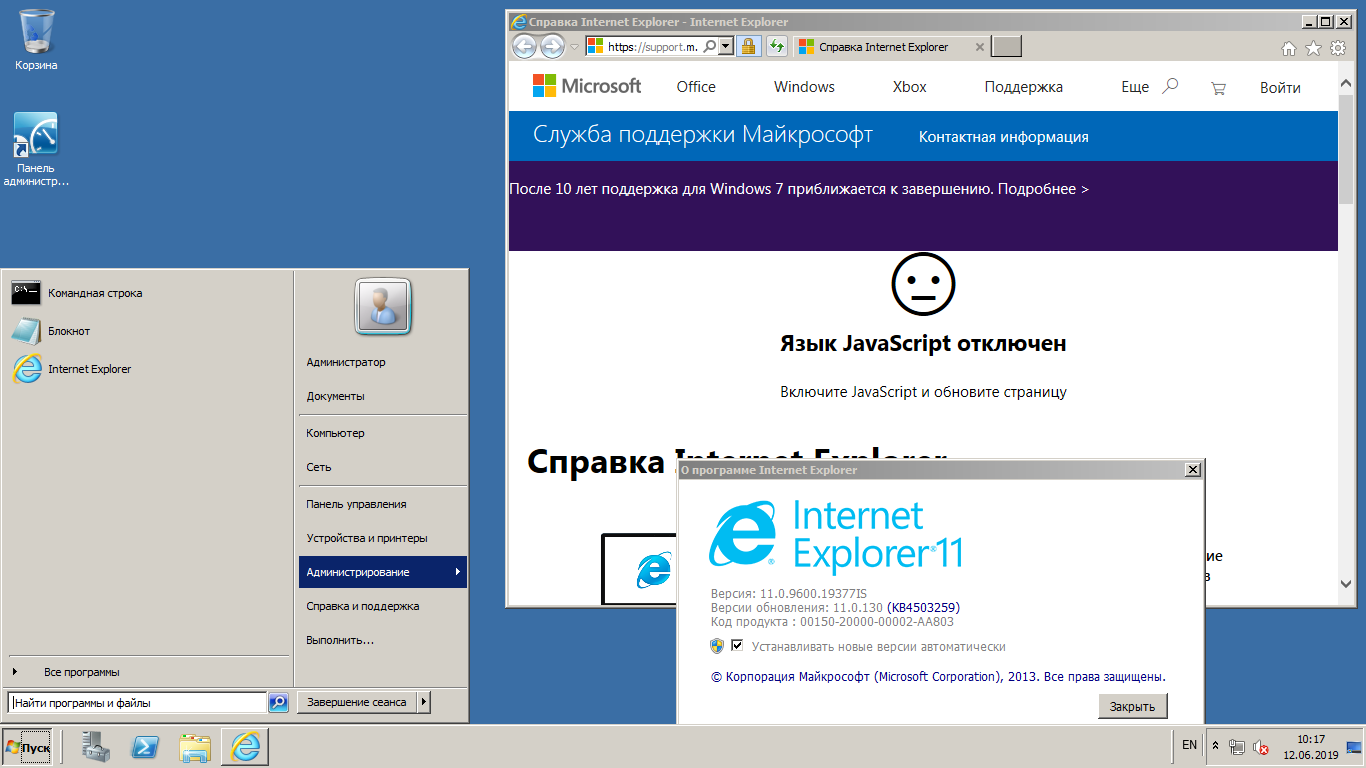Click the address bar search magnifier icon

[709, 46]
